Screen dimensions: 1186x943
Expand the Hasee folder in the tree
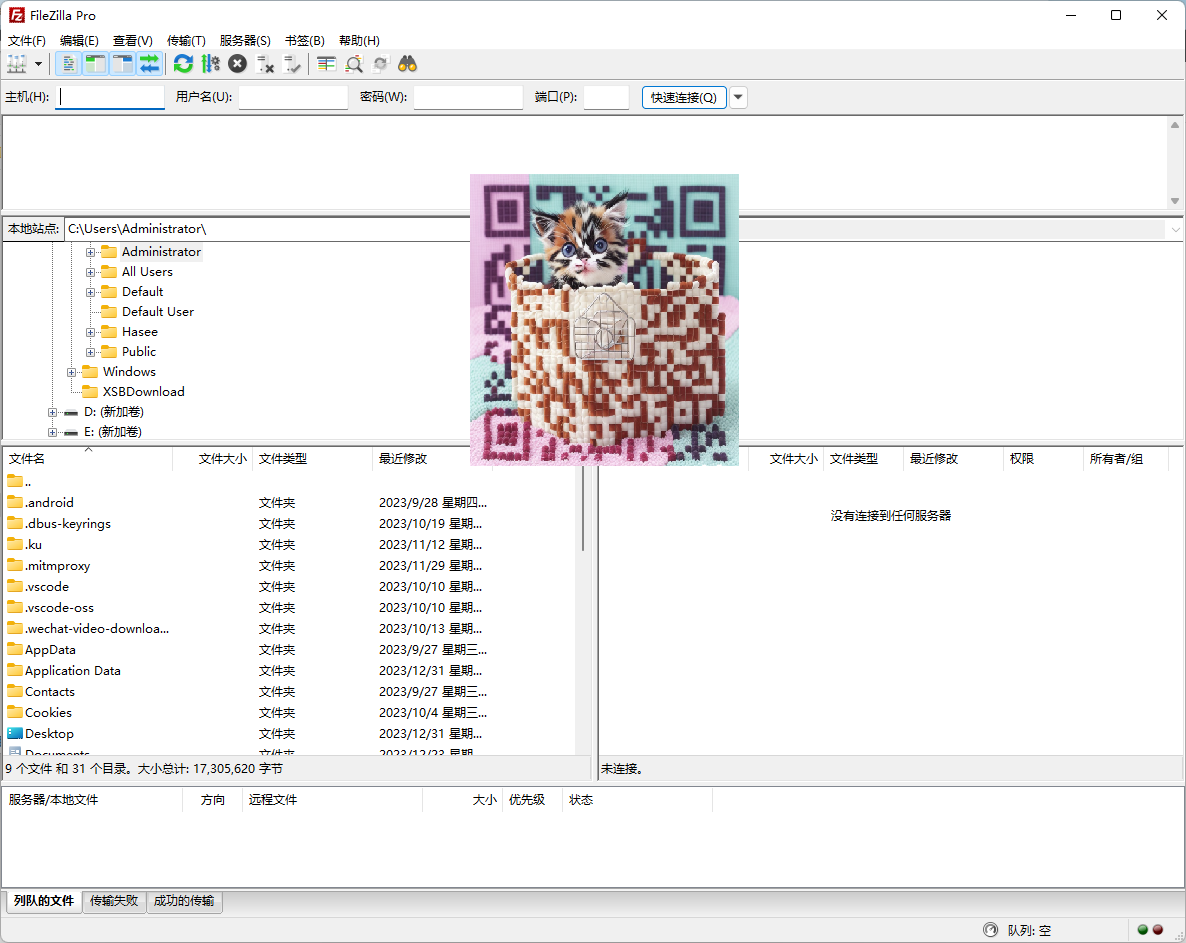pyautogui.click(x=89, y=331)
